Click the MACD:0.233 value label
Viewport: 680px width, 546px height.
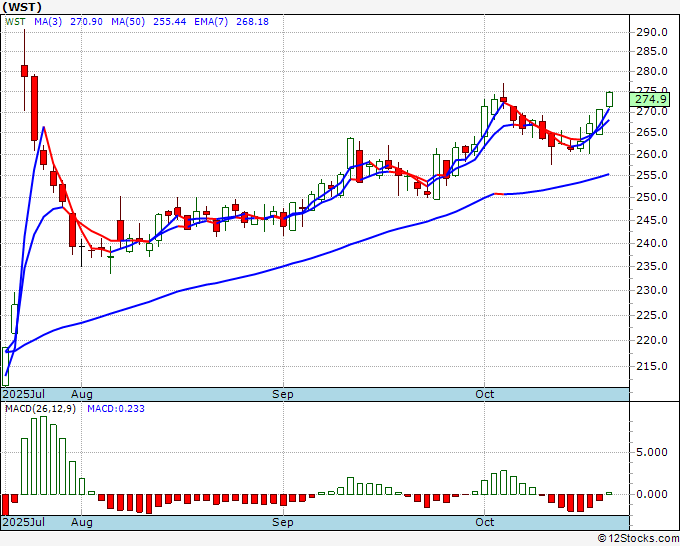pyautogui.click(x=115, y=409)
